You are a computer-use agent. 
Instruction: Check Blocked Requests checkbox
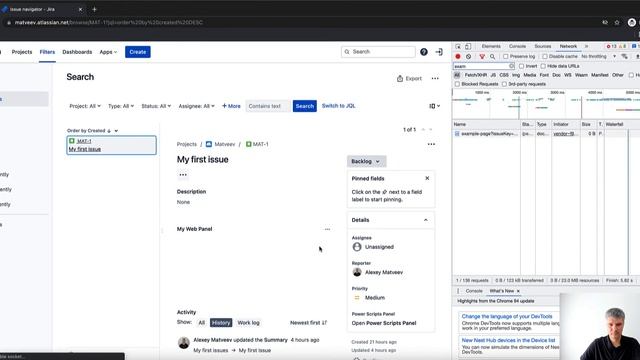(x=457, y=84)
